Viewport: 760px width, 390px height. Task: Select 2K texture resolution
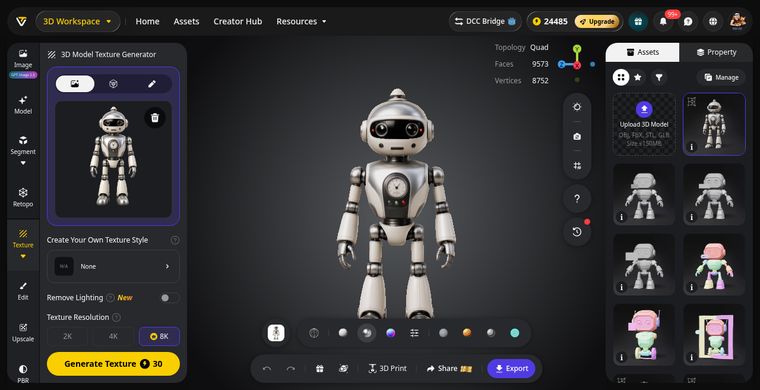coord(67,336)
